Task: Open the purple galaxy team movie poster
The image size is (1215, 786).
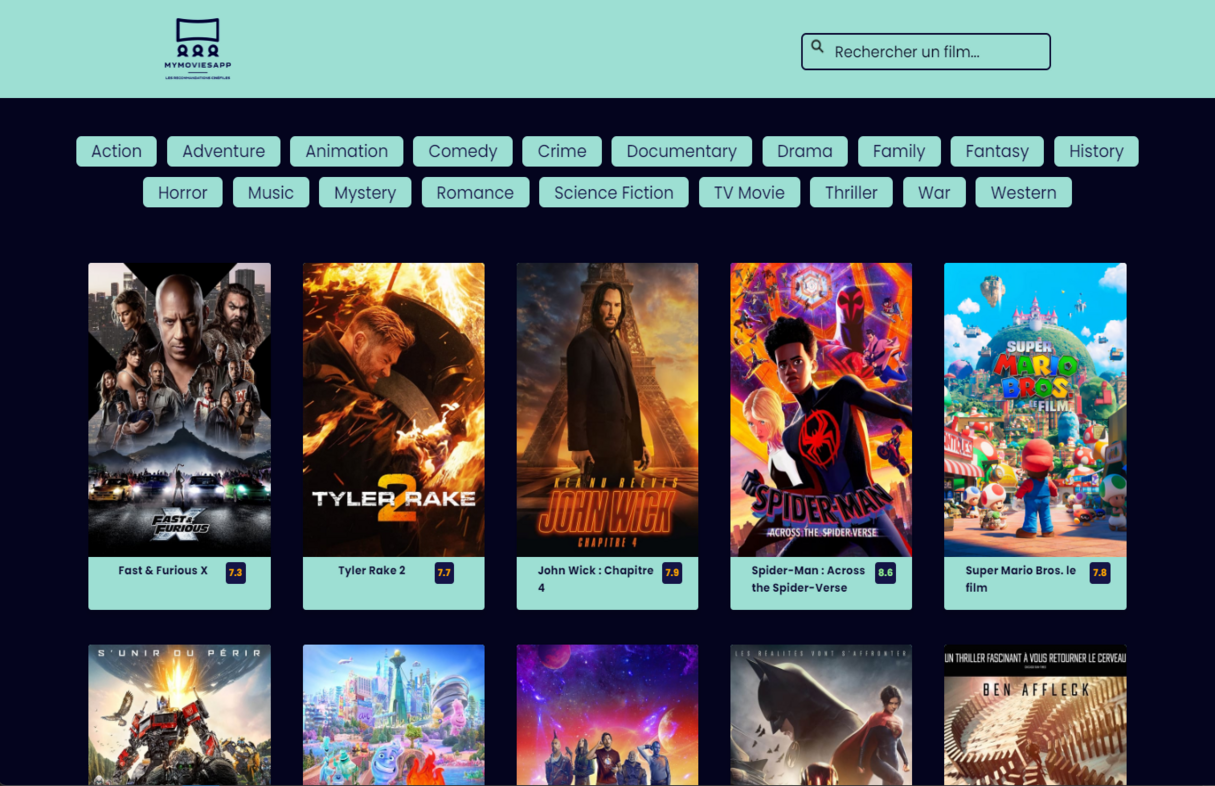Action: pyautogui.click(x=607, y=715)
